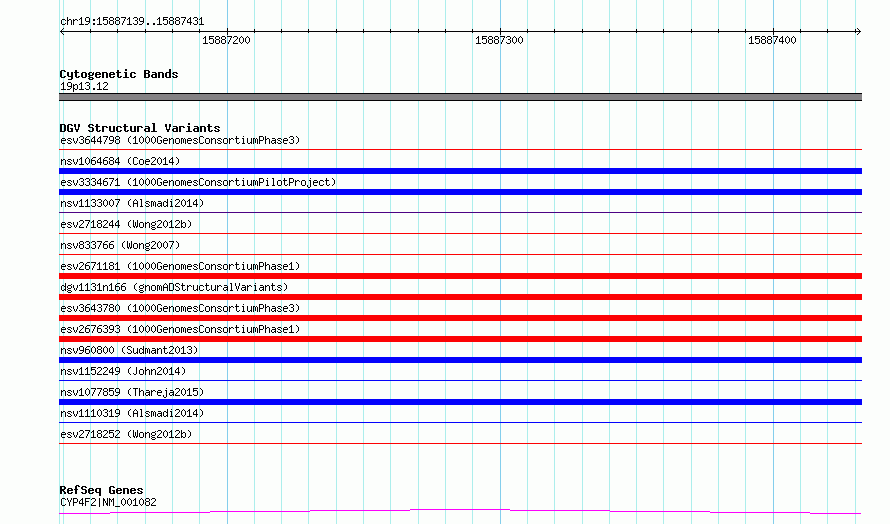
Task: Click the chr19:15887139..15887431 region label
Action: (132, 22)
